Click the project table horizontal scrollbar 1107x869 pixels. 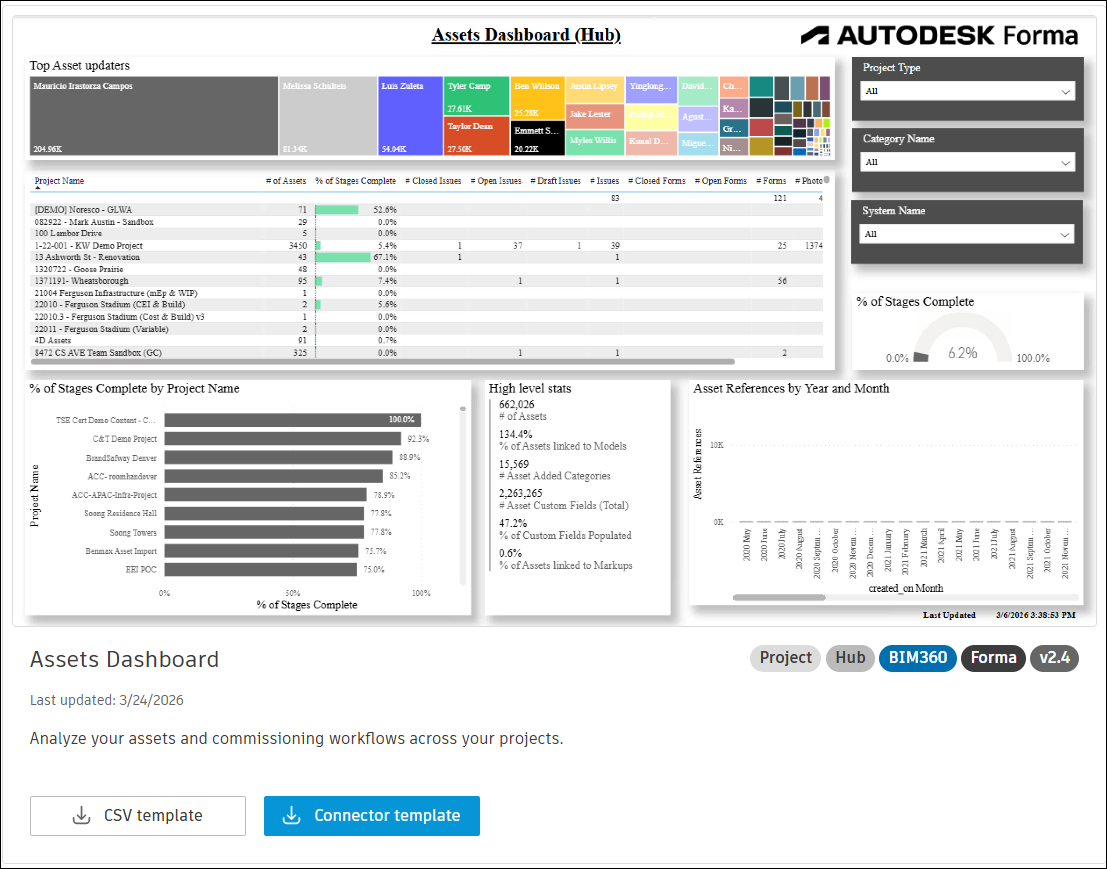pyautogui.click(x=384, y=361)
